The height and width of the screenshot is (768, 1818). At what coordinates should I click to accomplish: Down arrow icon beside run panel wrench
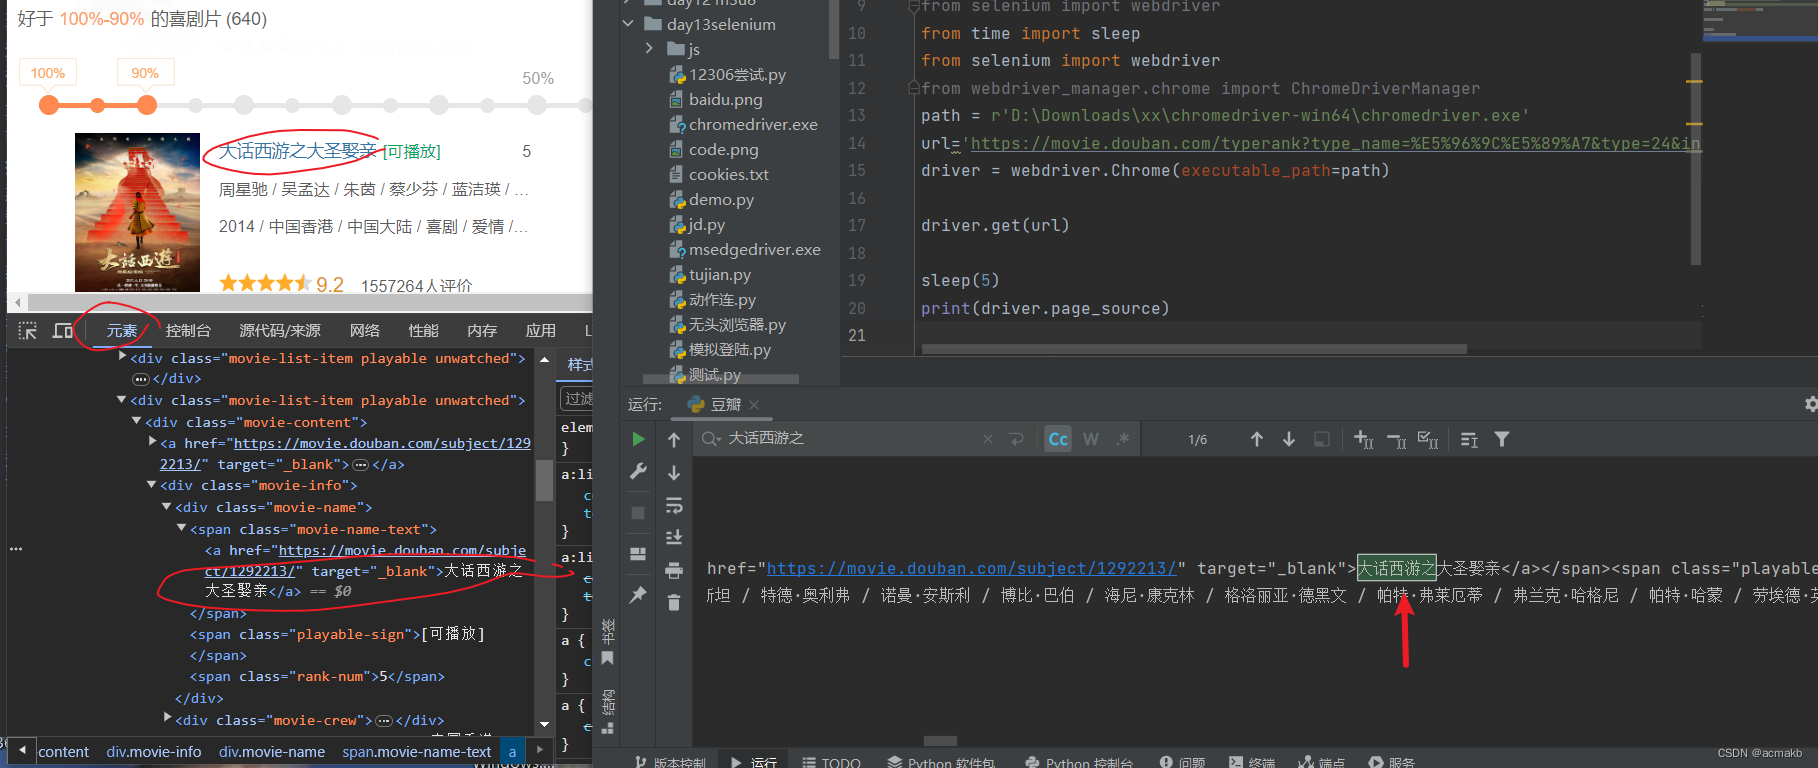tap(674, 472)
